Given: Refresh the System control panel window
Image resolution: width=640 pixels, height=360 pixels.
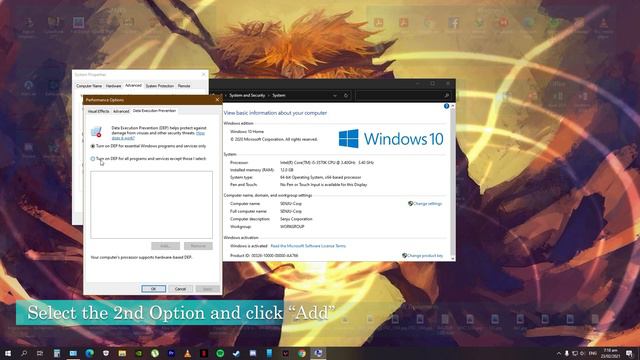Looking at the screenshot, I should (x=346, y=96).
